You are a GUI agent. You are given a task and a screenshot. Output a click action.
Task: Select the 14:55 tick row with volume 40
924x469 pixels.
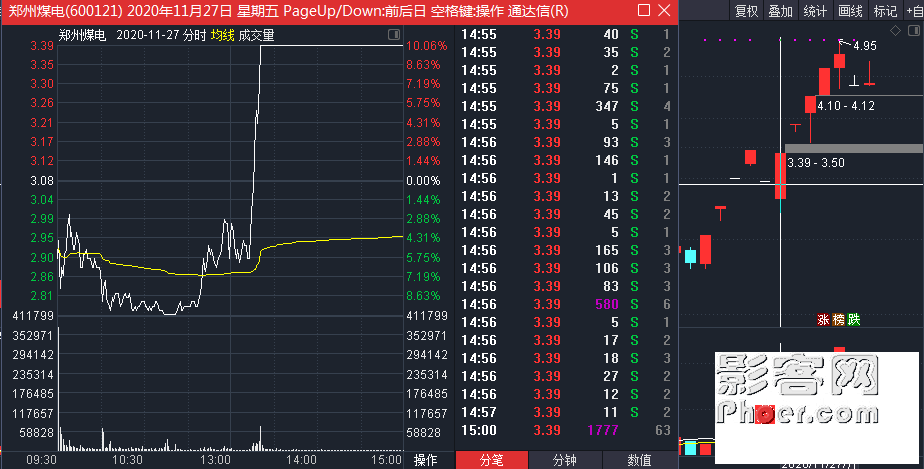click(566, 35)
